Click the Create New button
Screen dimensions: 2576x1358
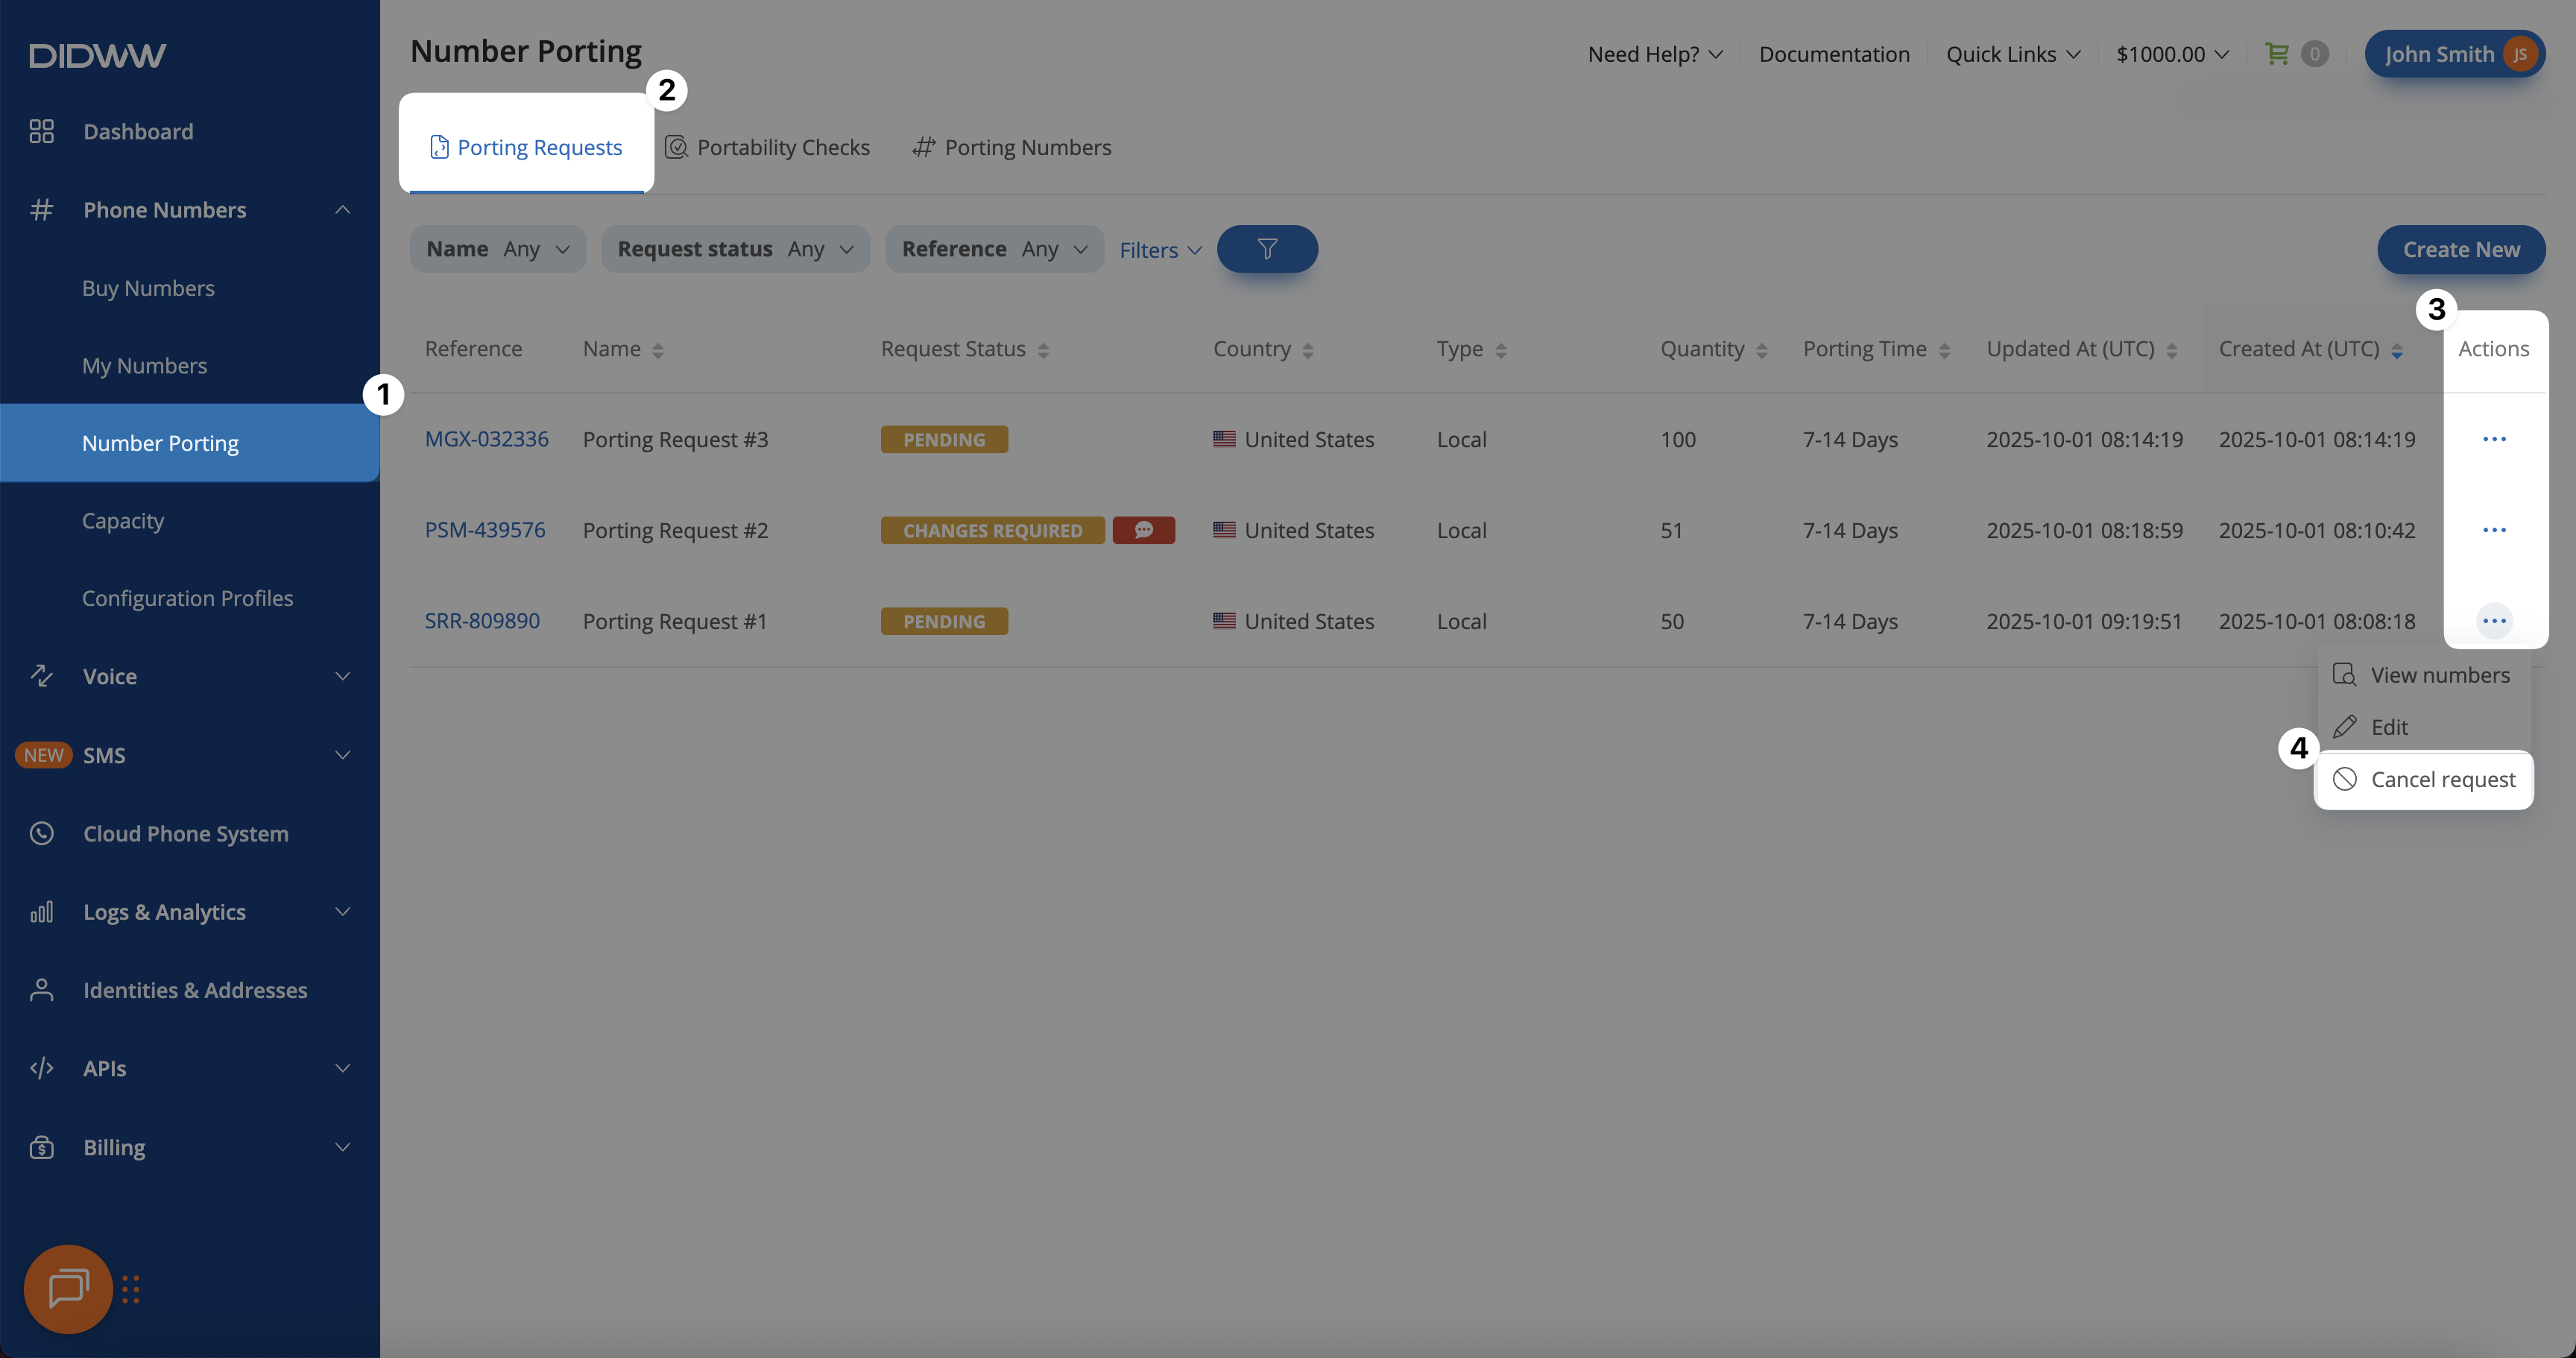point(2460,249)
